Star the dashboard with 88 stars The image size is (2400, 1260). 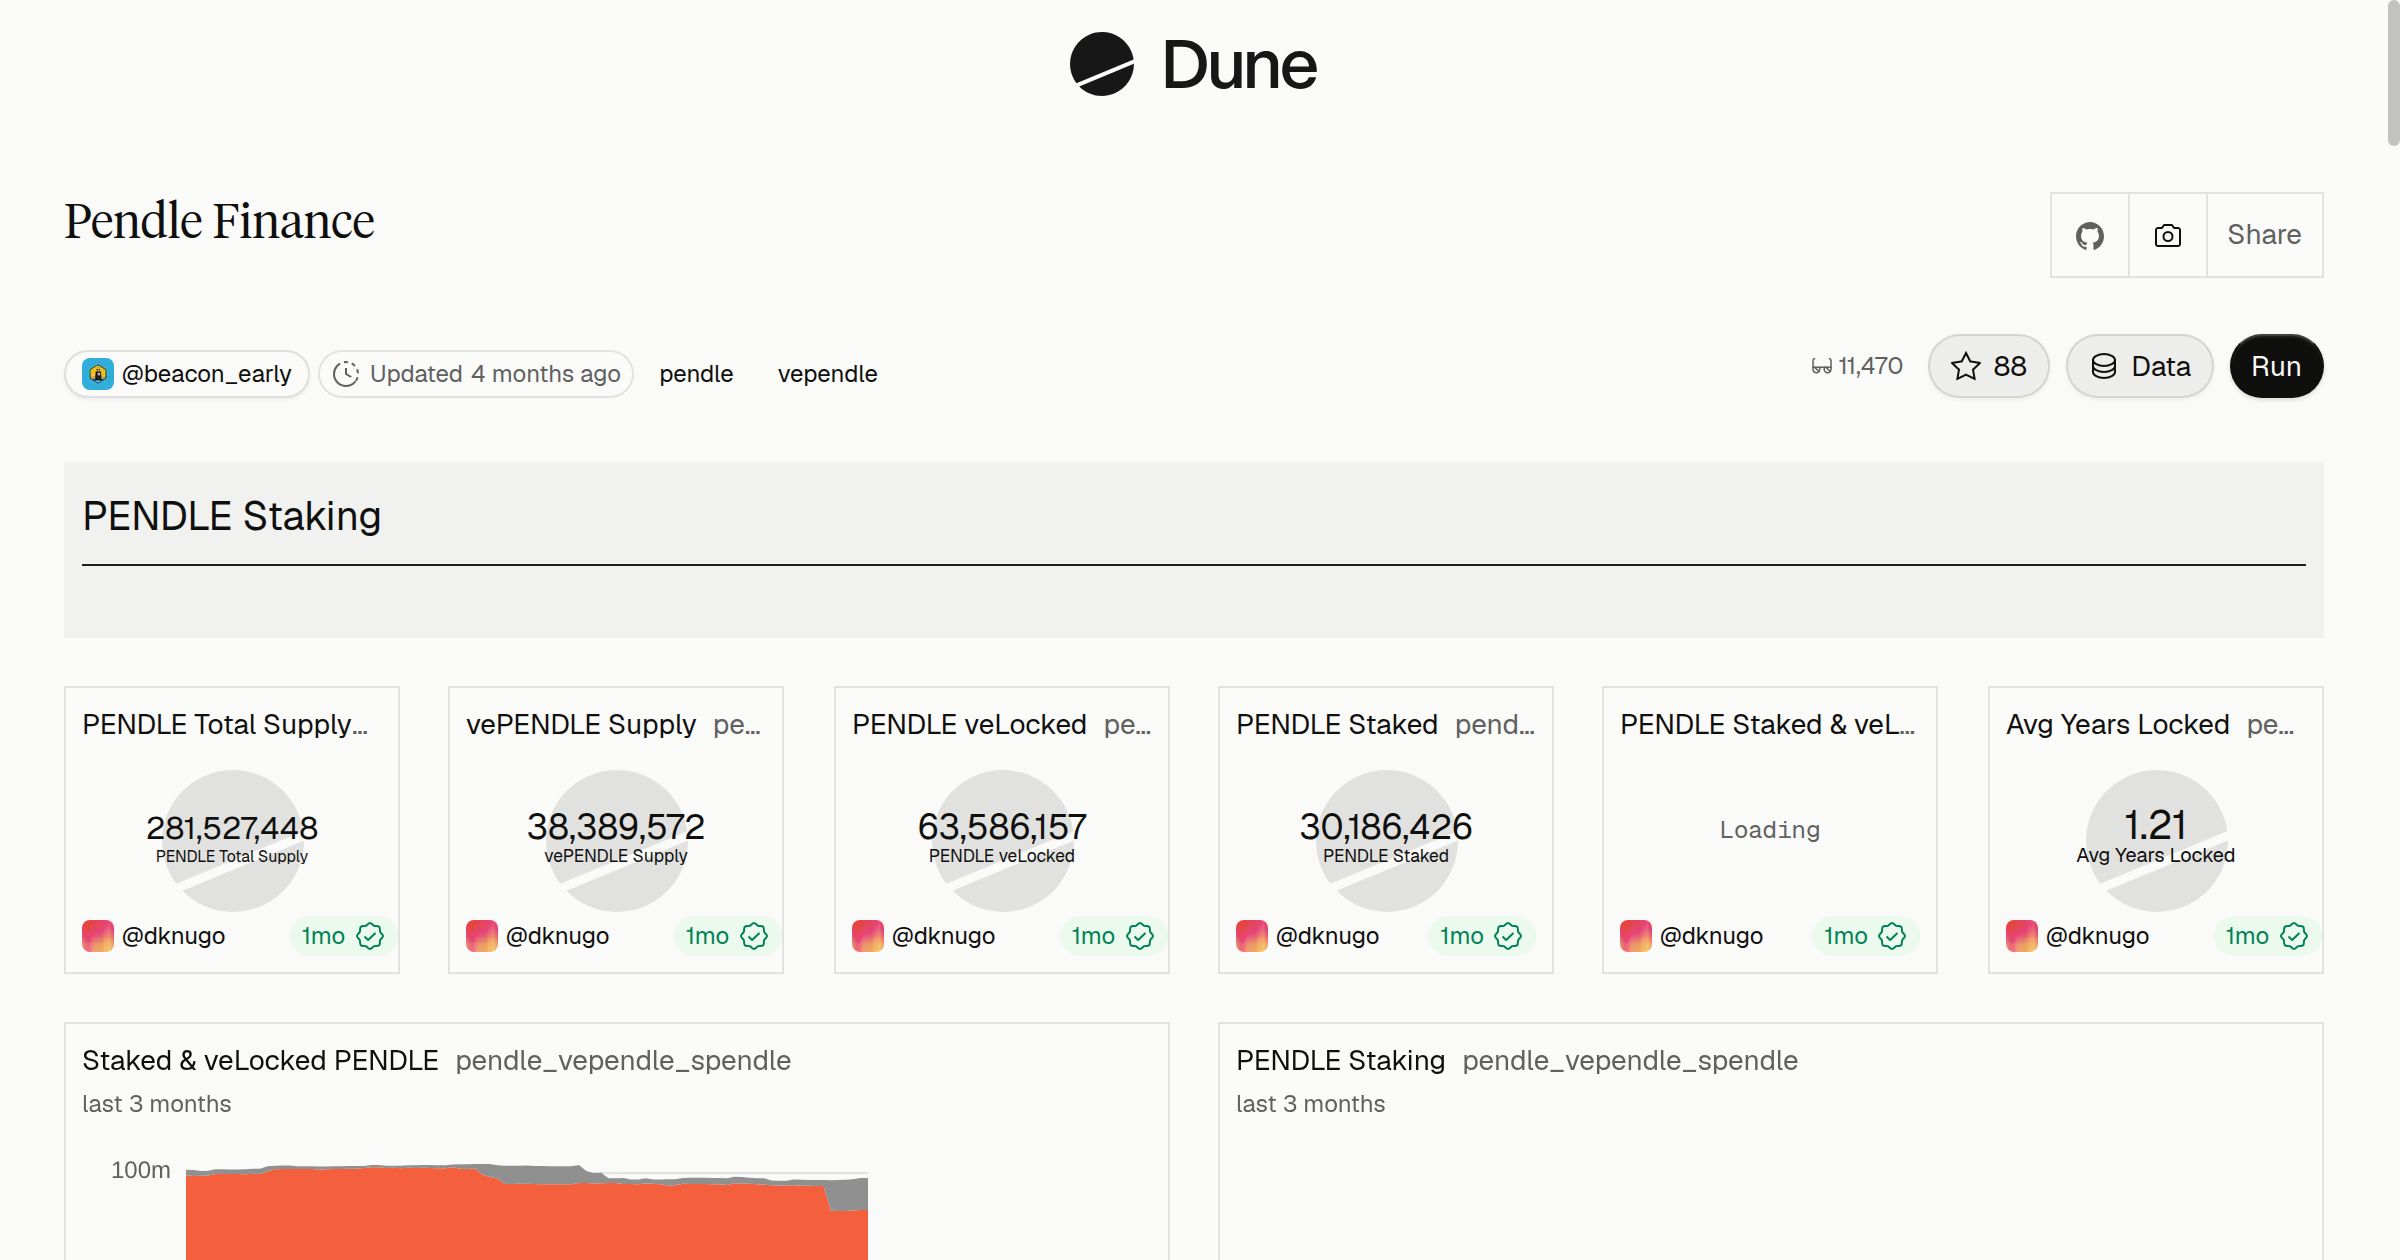point(1988,366)
